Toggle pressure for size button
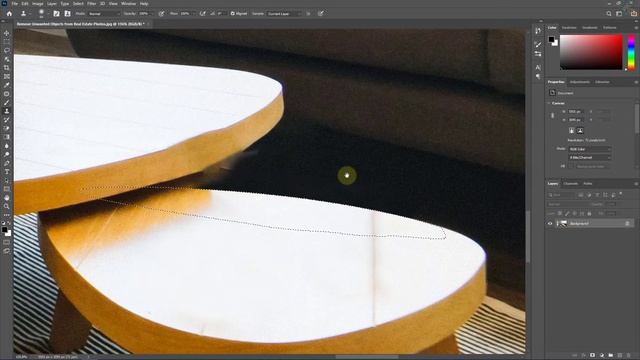The height and width of the screenshot is (360, 640). tap(321, 13)
